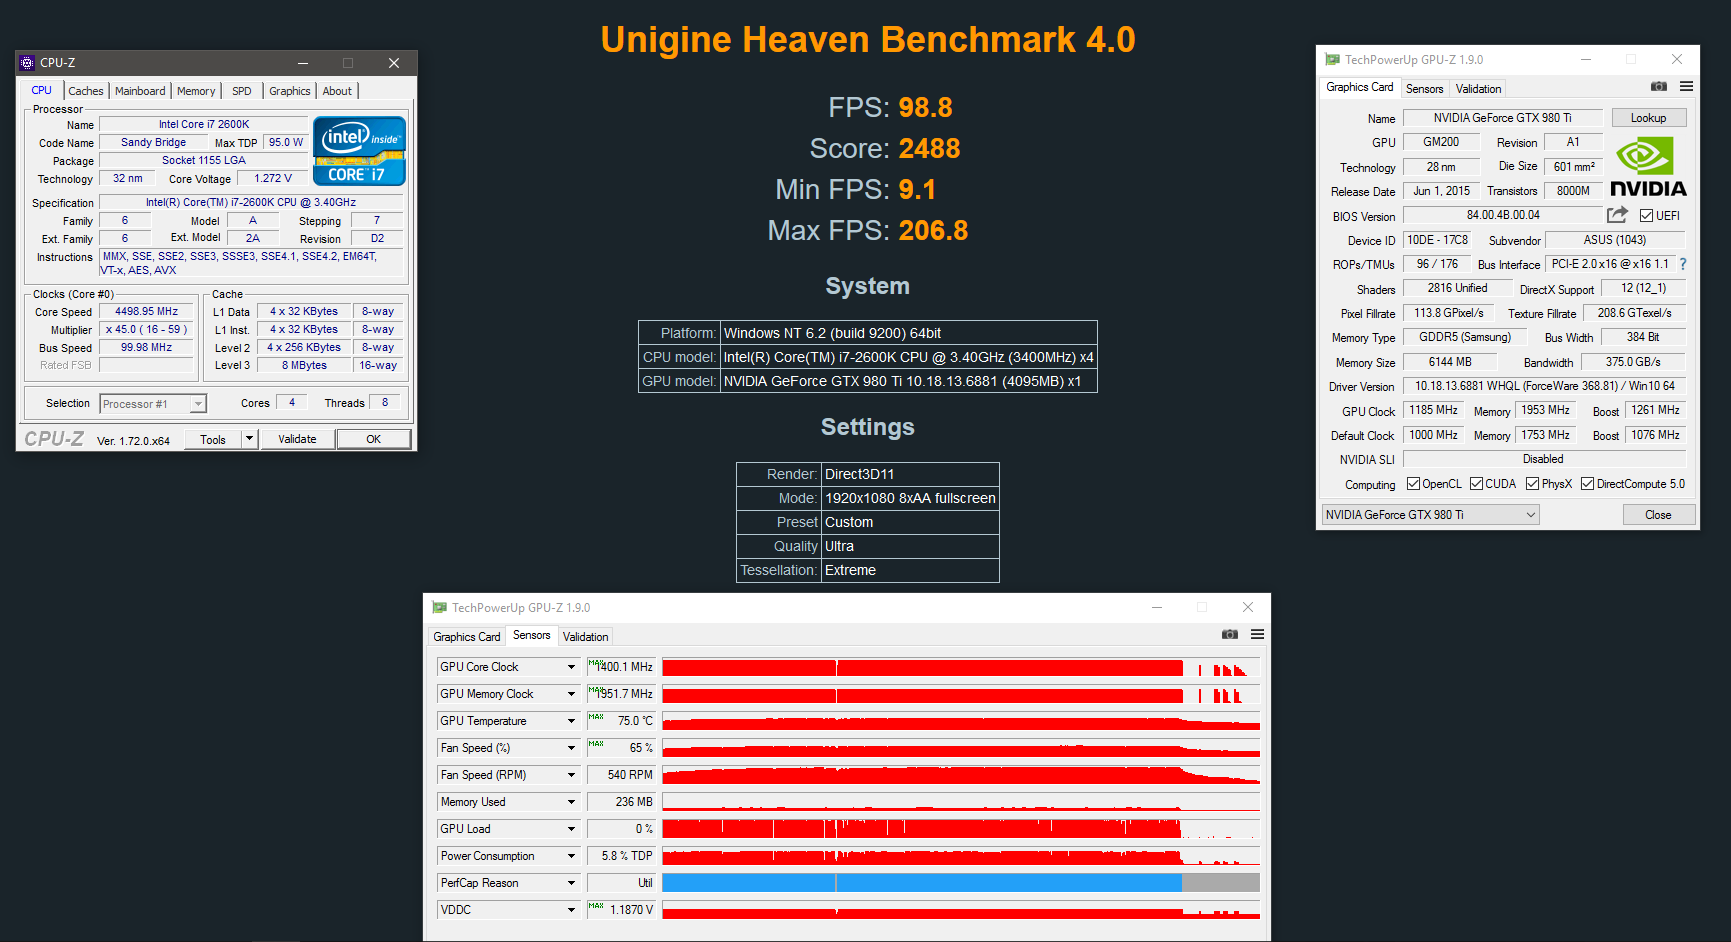Open the hamburger menu in GPU-Z Graphics Card window
The image size is (1731, 942).
click(1686, 87)
